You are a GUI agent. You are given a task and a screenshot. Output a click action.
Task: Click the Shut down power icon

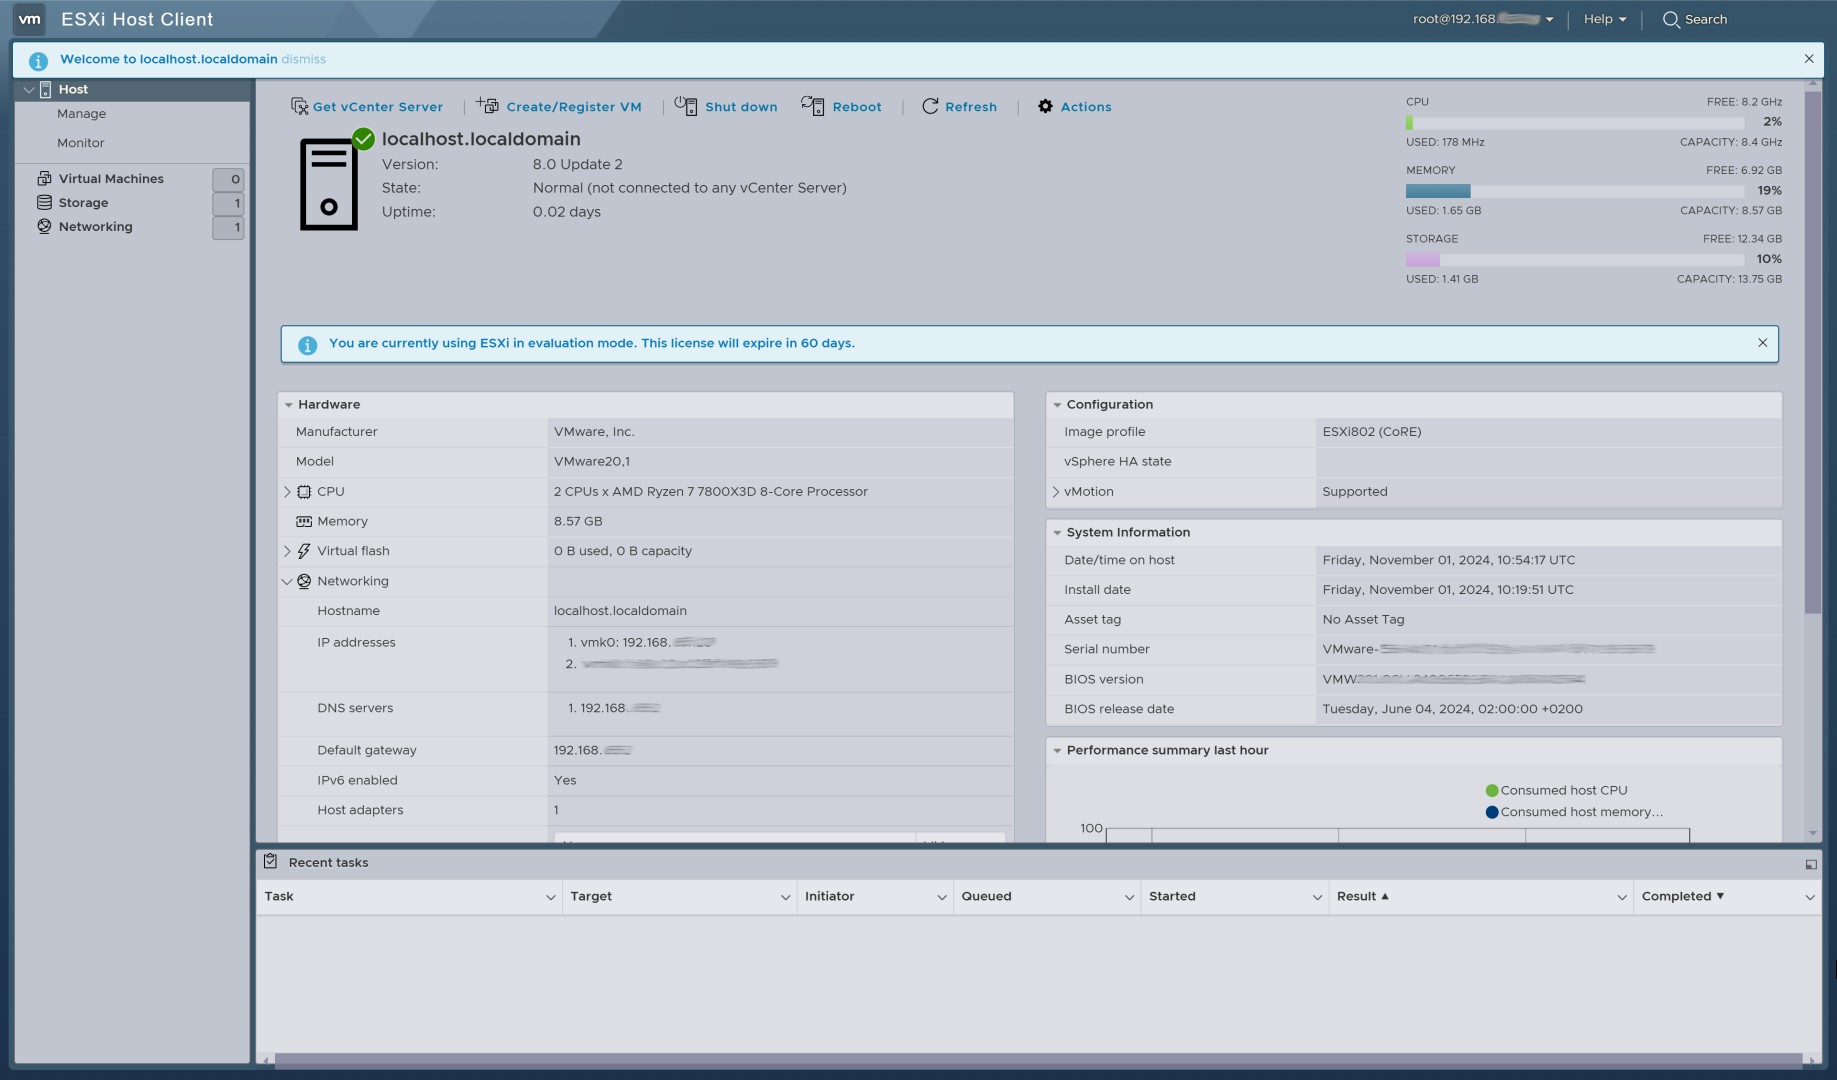pos(686,105)
